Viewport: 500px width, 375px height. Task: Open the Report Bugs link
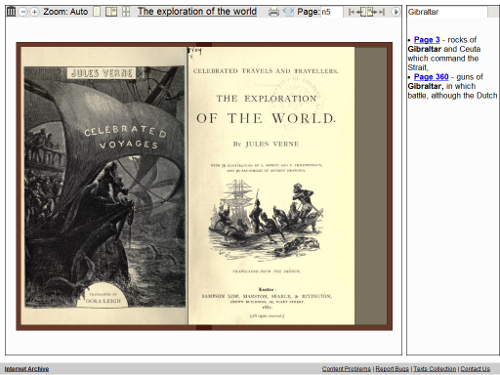(x=392, y=369)
